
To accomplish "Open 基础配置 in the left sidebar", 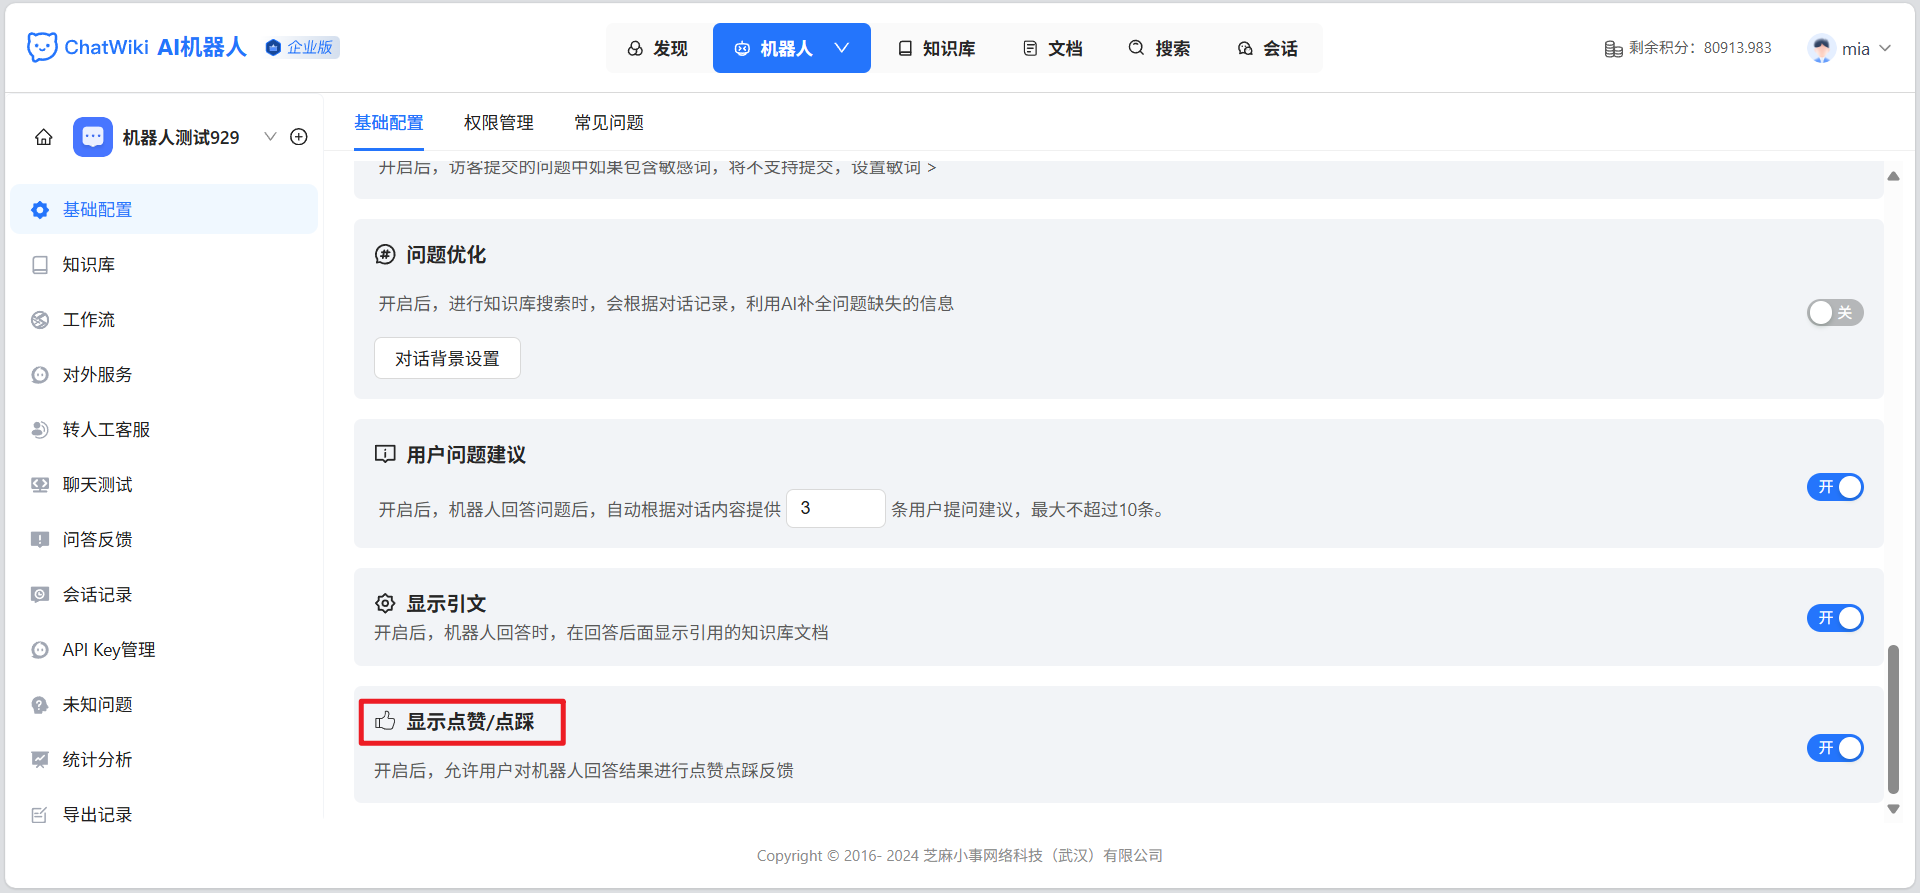I will [x=164, y=209].
